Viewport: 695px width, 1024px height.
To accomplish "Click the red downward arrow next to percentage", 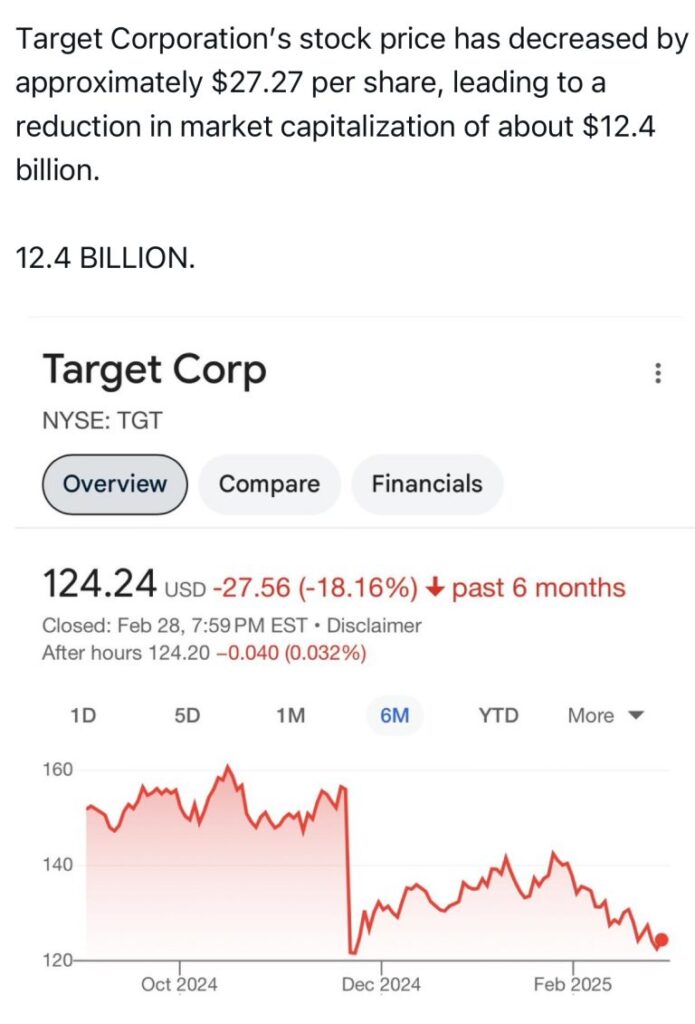I will pyautogui.click(x=436, y=587).
